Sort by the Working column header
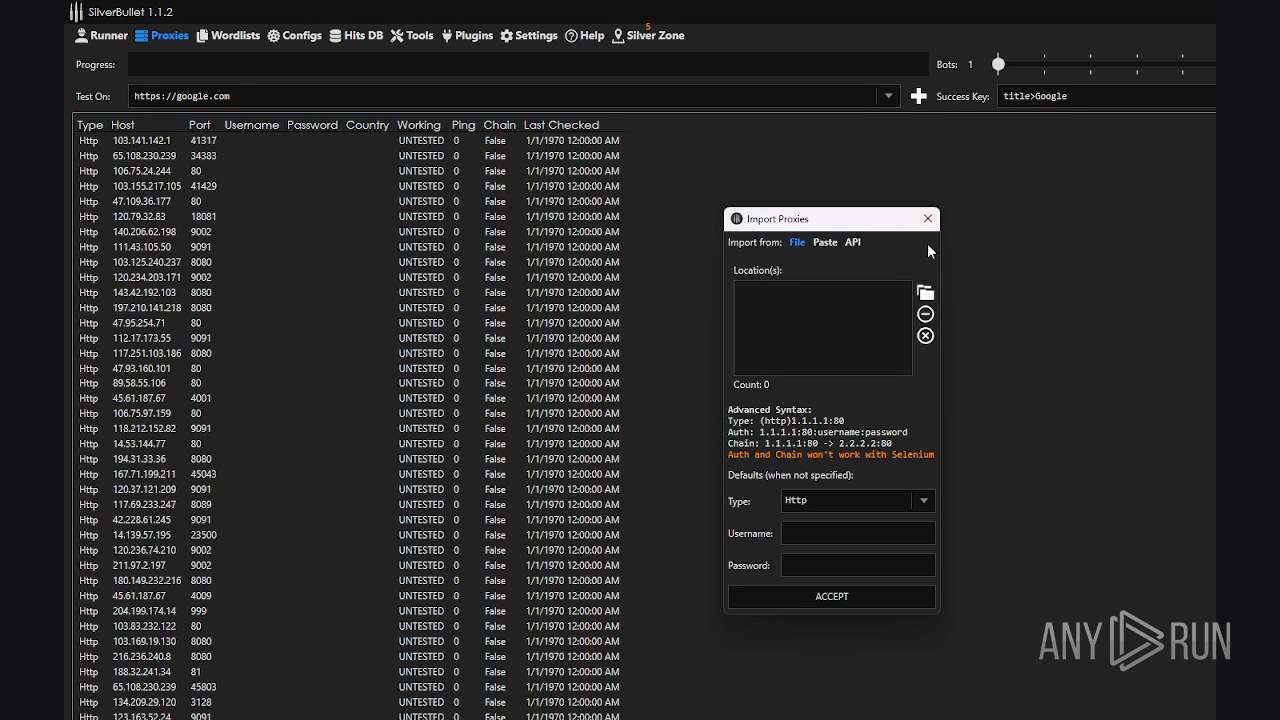Image resolution: width=1280 pixels, height=720 pixels. [419, 125]
